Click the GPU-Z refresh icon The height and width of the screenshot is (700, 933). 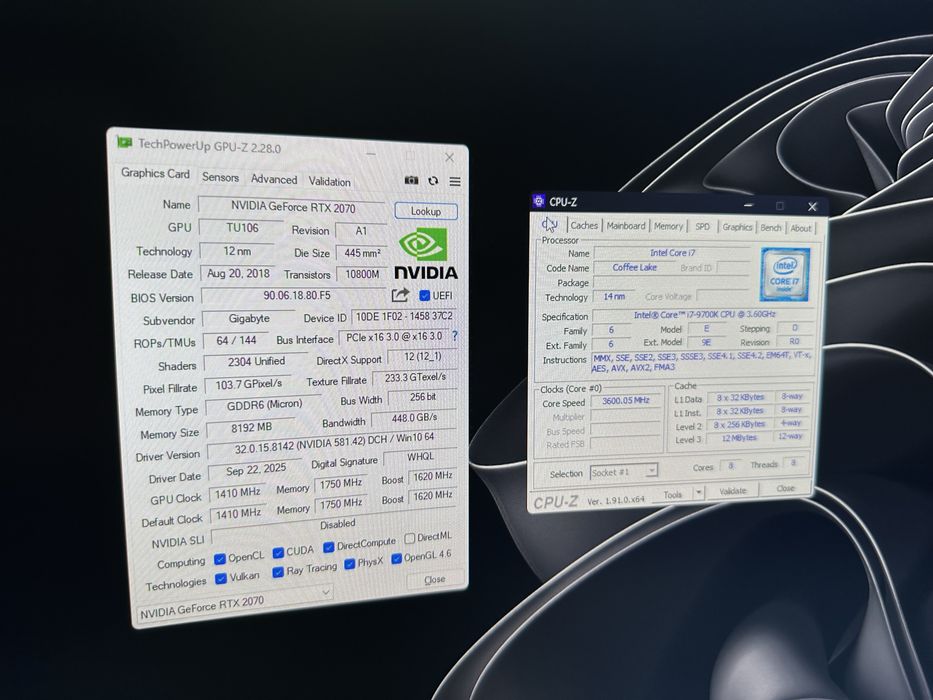pyautogui.click(x=433, y=180)
